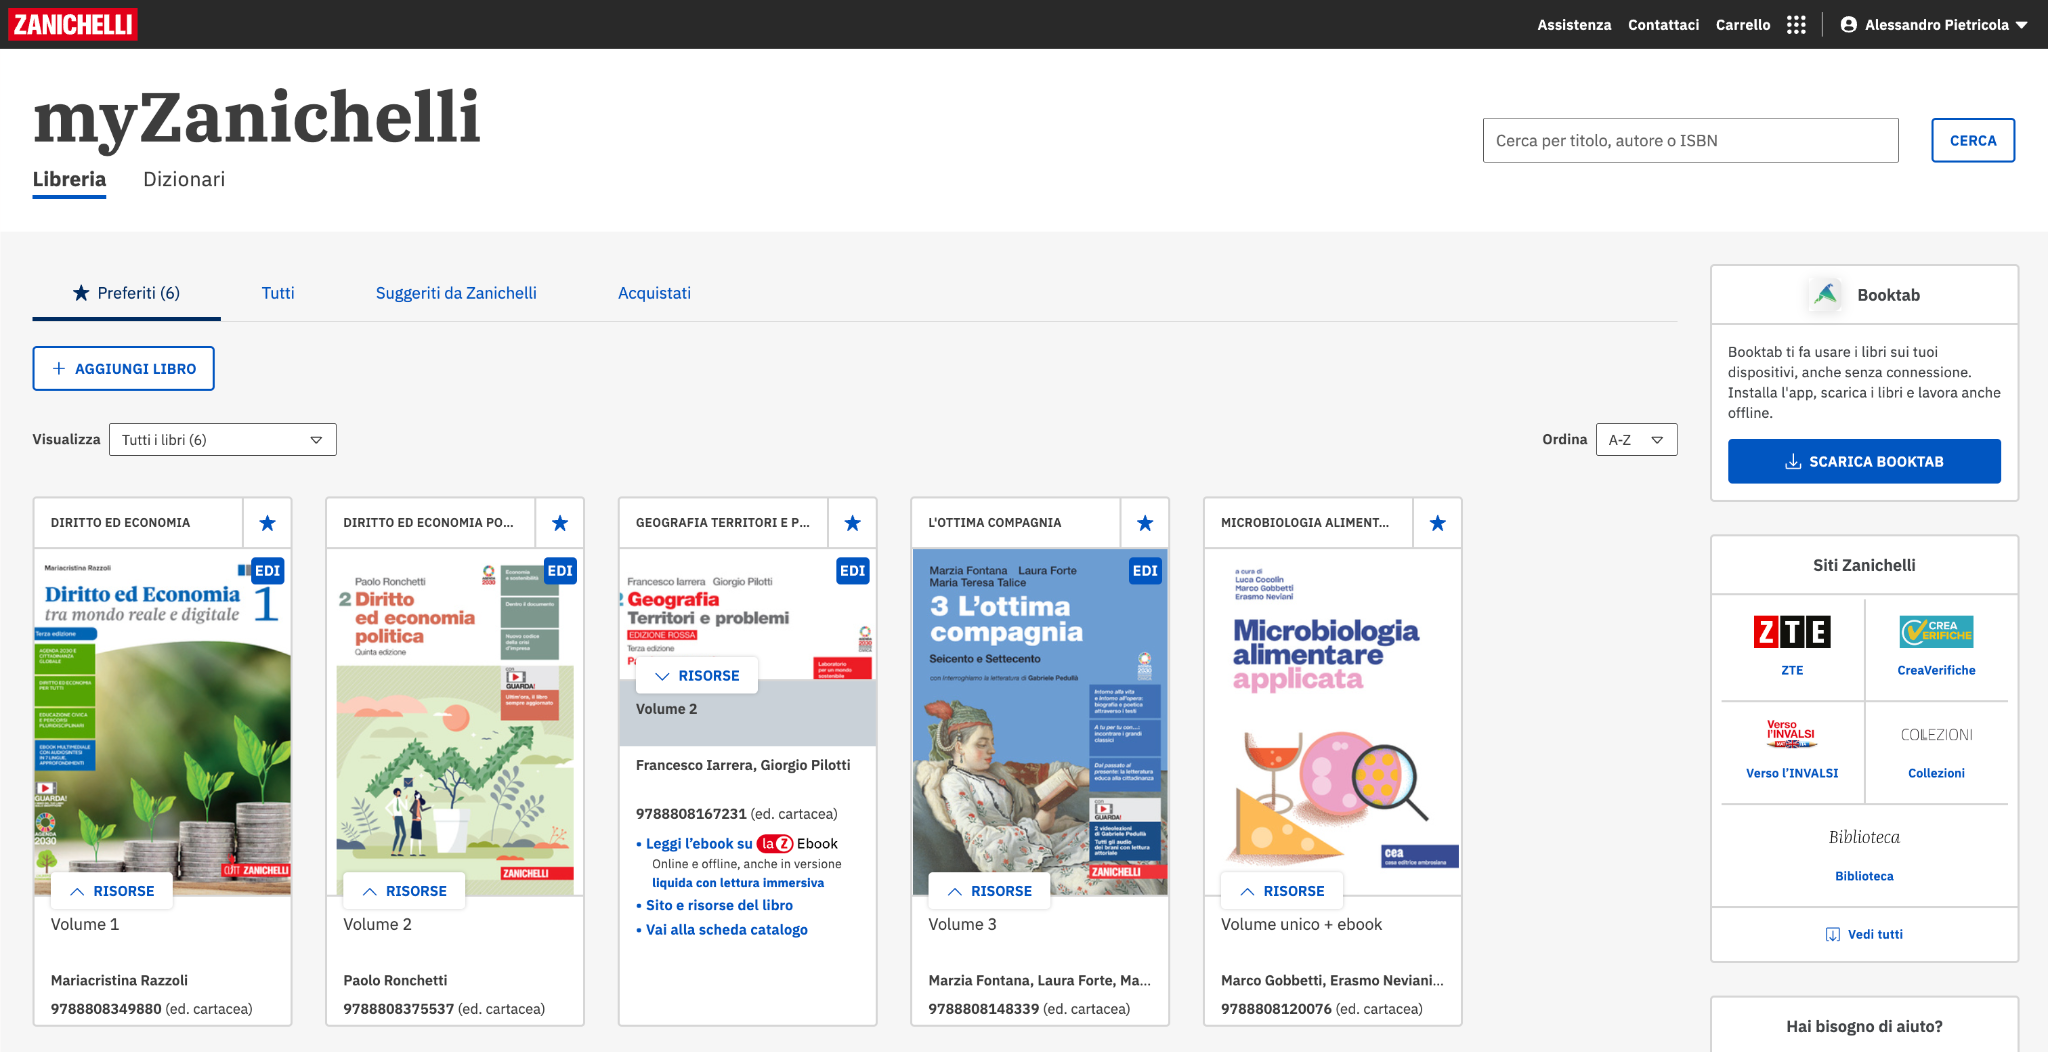Open 'Vai alla scheda catalogo' link

(726, 929)
